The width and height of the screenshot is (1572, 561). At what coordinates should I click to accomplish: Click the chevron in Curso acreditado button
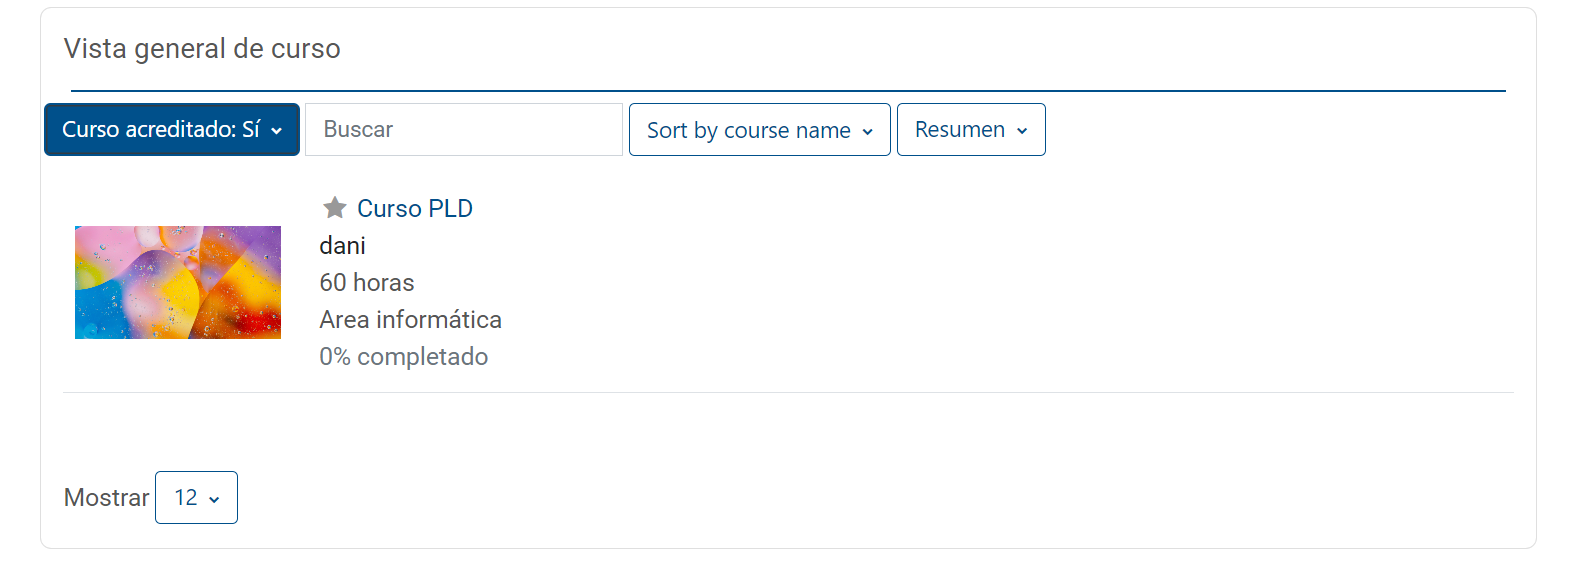point(277,131)
